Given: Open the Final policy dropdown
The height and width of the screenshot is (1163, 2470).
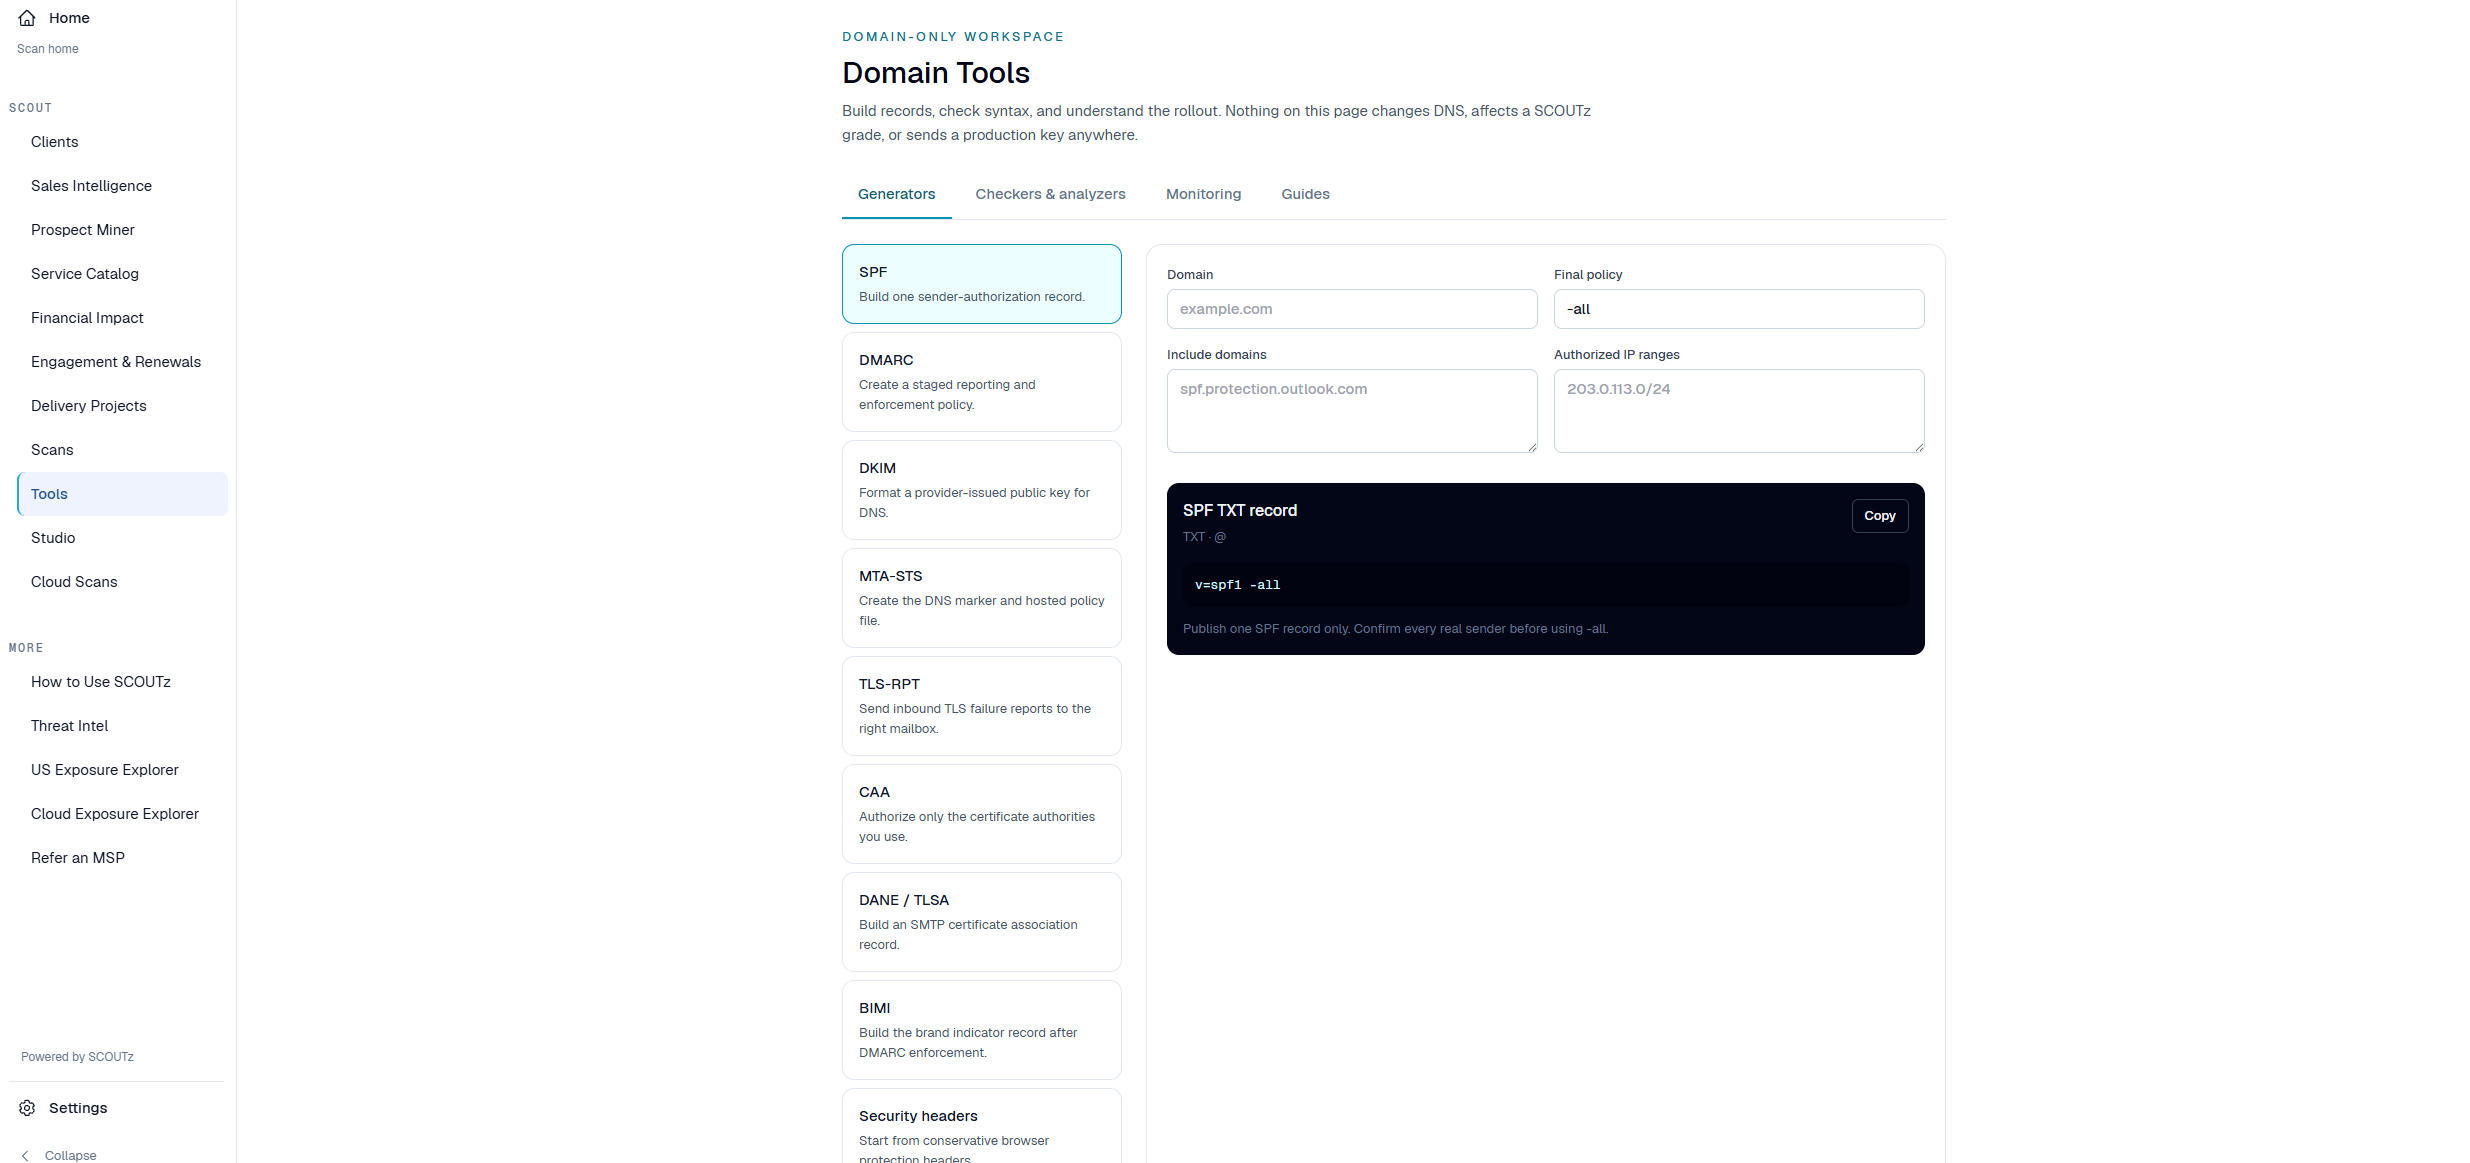Looking at the screenshot, I should 1738,309.
